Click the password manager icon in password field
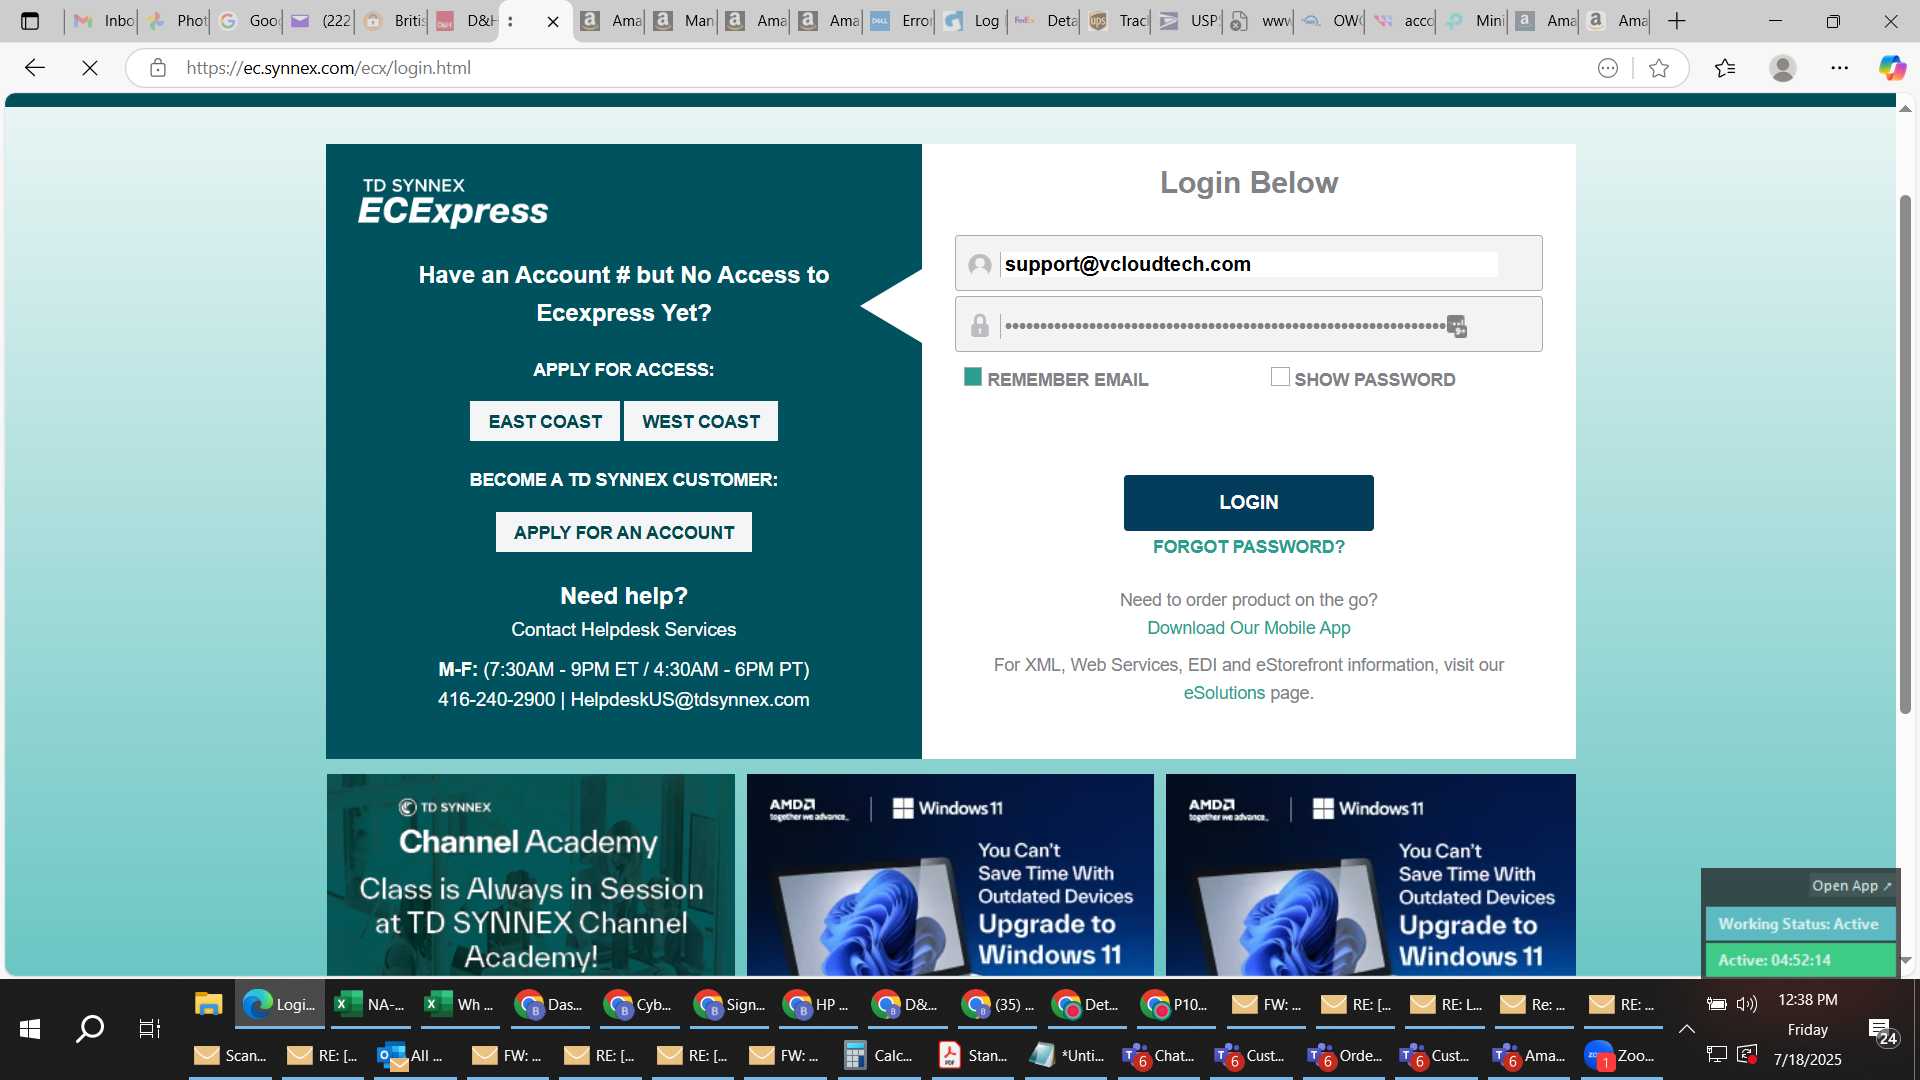This screenshot has width=1920, height=1080. (x=1457, y=326)
